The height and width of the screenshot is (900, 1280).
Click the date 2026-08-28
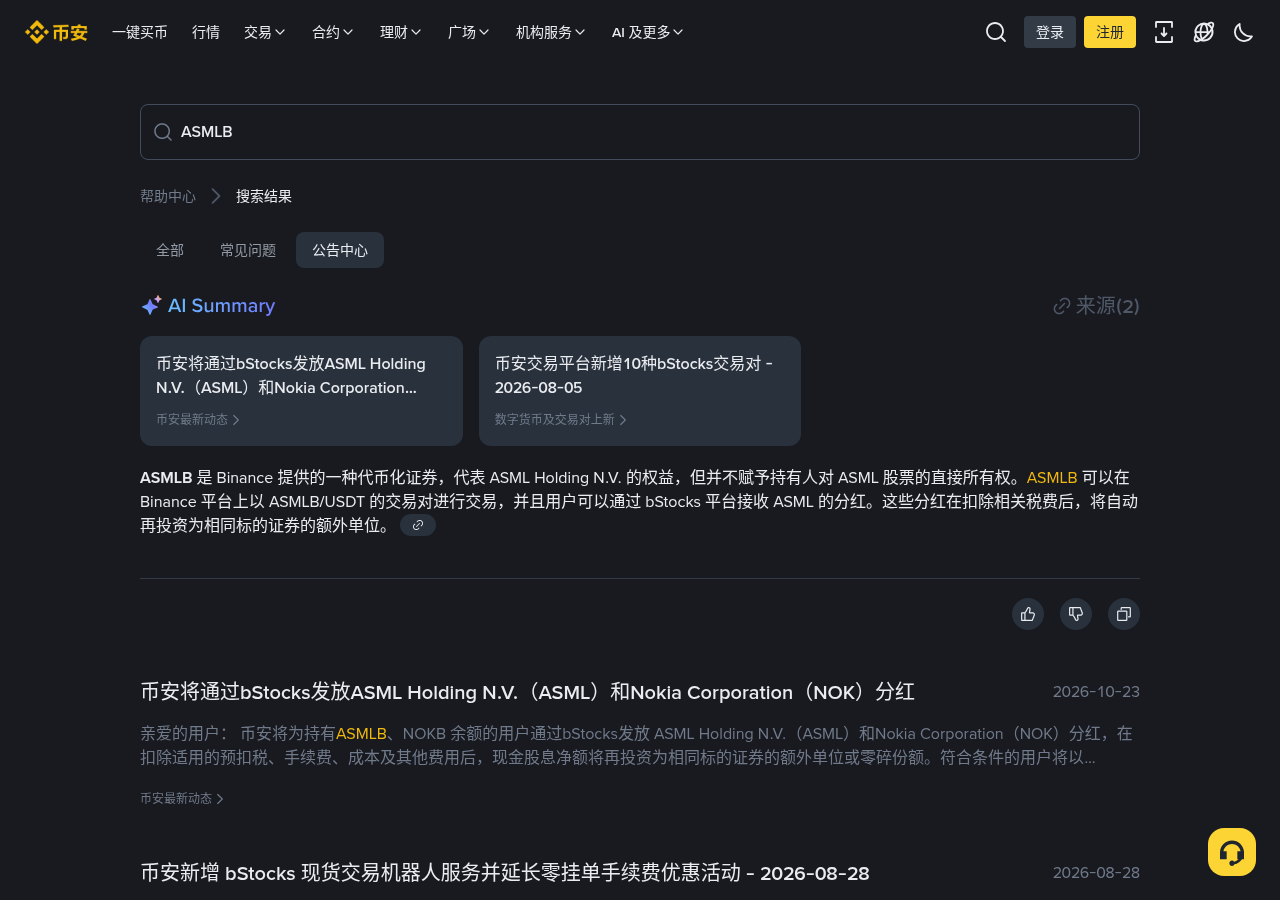click(x=1096, y=873)
